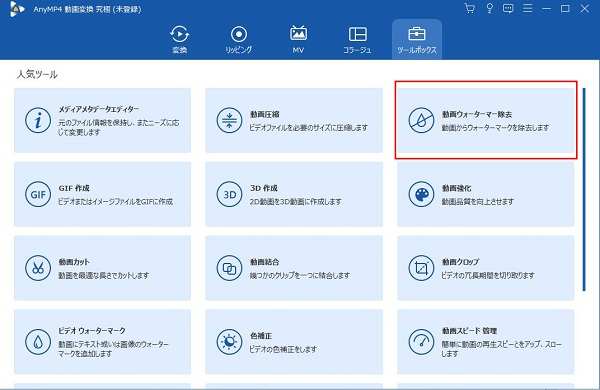600x390 pixels.
Task: Click the 動画ウォーターマーク除去 icon
Action: (x=421, y=120)
